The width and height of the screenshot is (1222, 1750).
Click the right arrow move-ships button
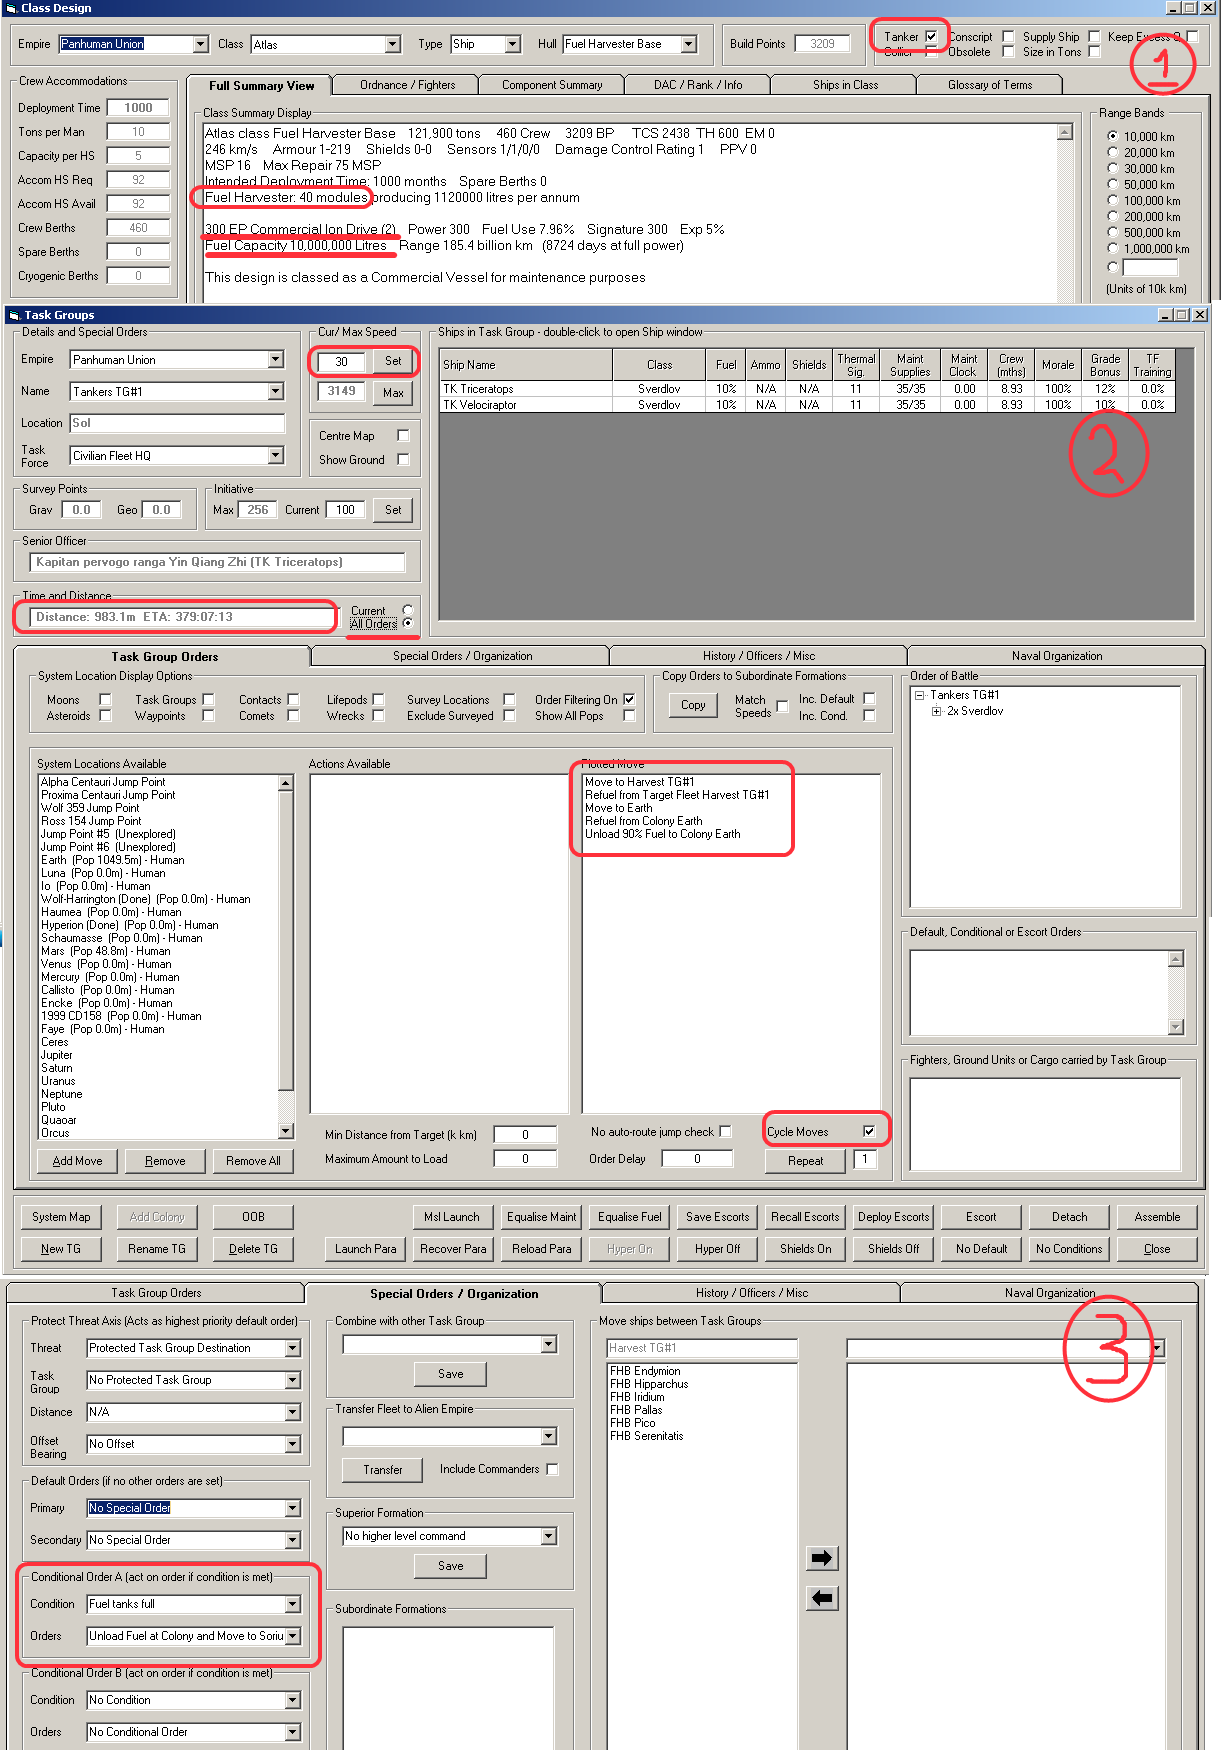pyautogui.click(x=822, y=1558)
